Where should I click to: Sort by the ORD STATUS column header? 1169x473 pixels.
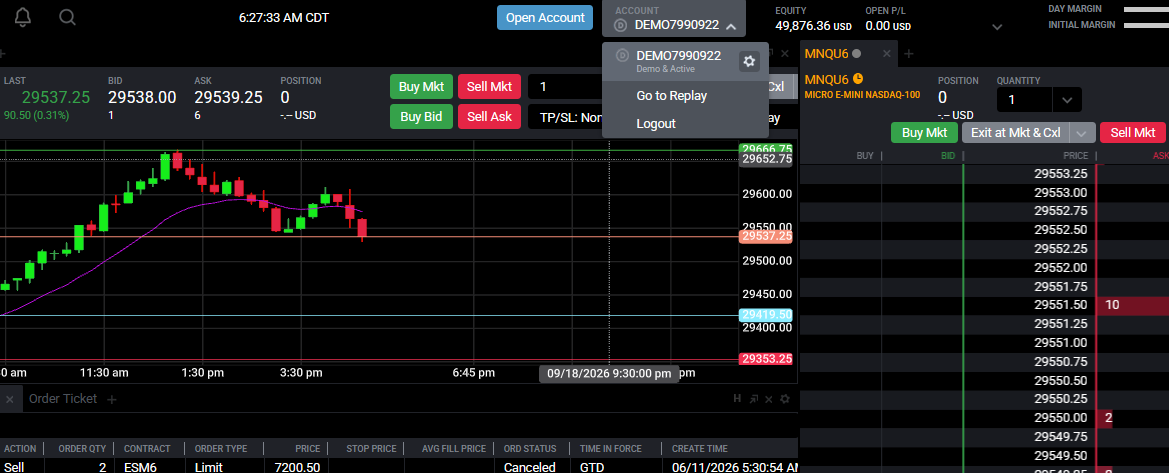click(530, 448)
